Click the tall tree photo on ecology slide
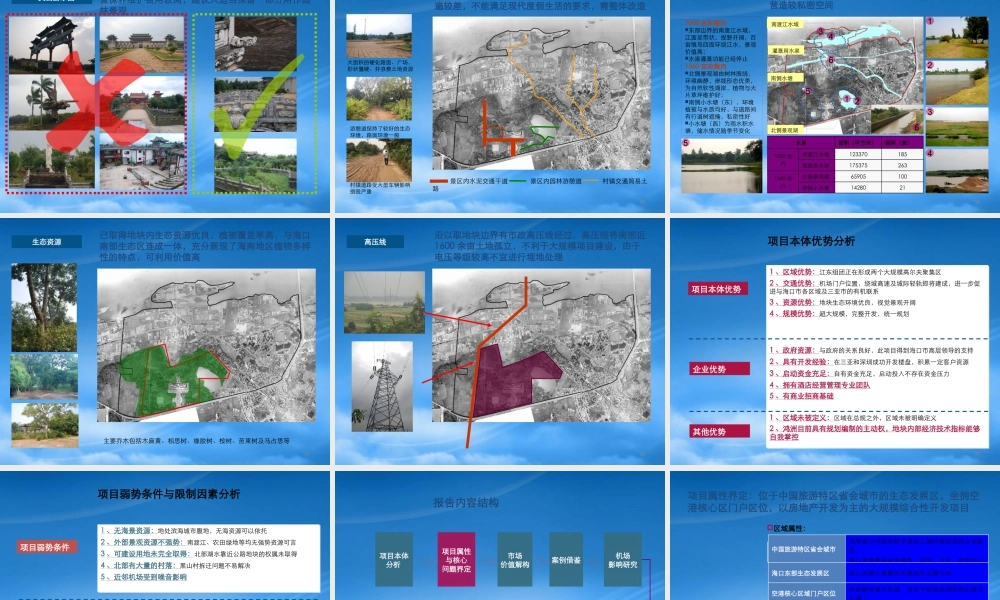 point(44,307)
